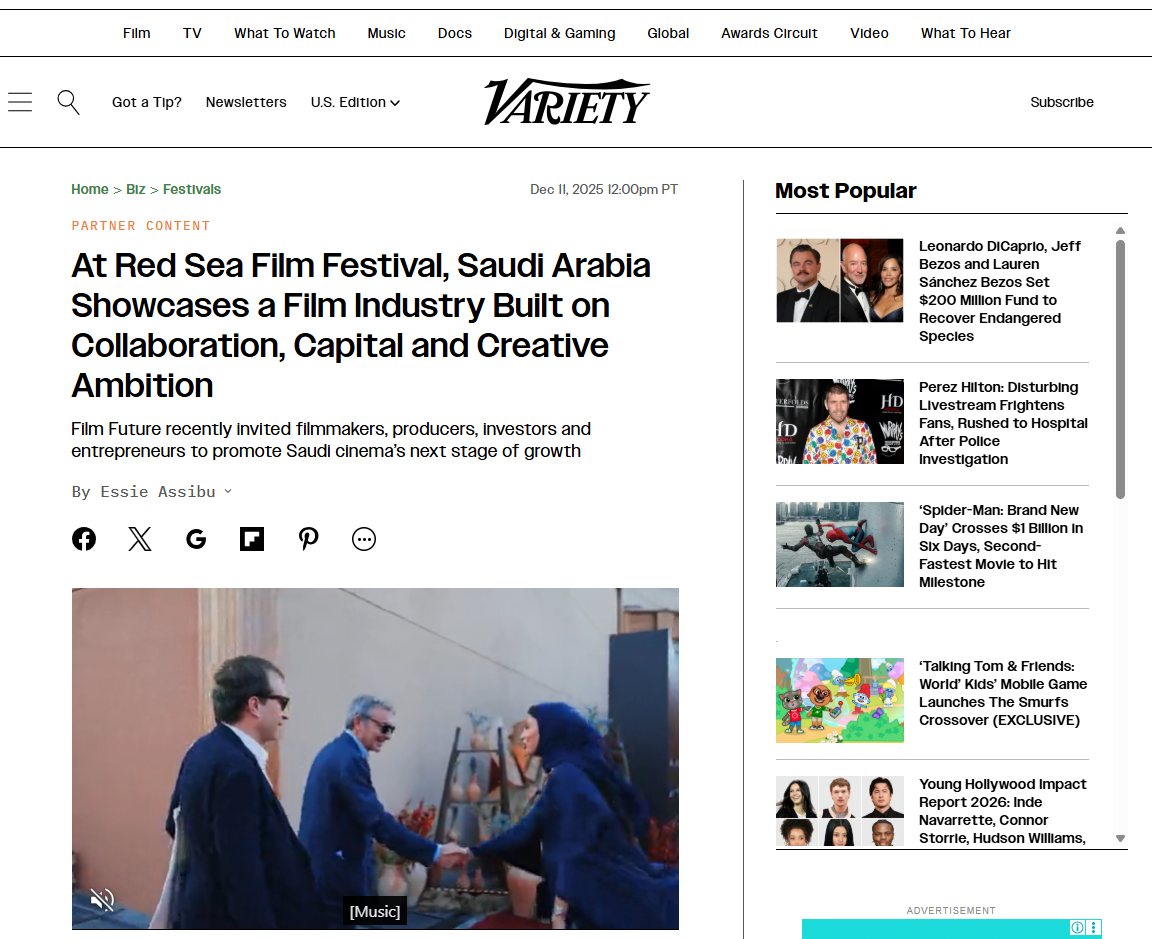1152x939 pixels.
Task: Open the hamburger menu icon
Action: pyautogui.click(x=20, y=102)
